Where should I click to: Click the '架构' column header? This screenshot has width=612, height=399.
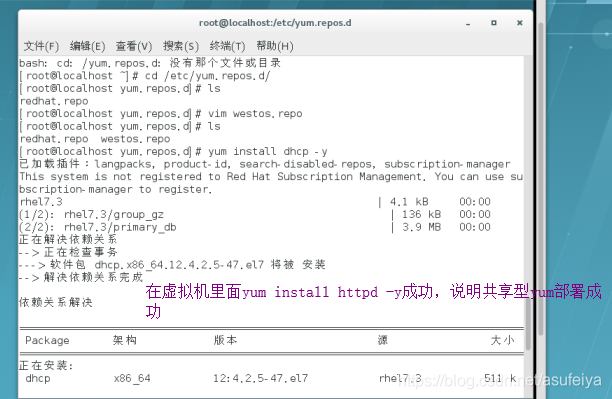click(125, 340)
